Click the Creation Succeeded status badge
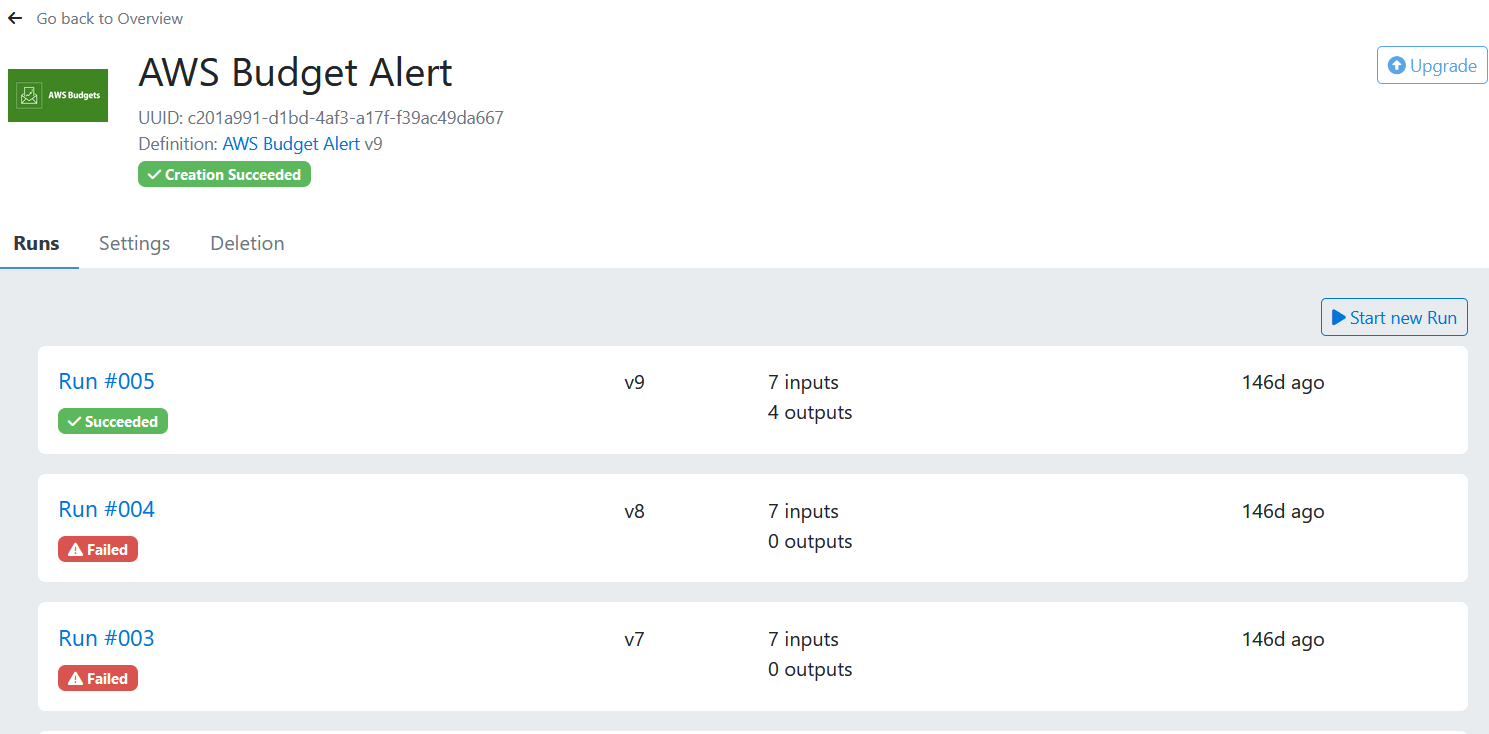 tap(224, 175)
